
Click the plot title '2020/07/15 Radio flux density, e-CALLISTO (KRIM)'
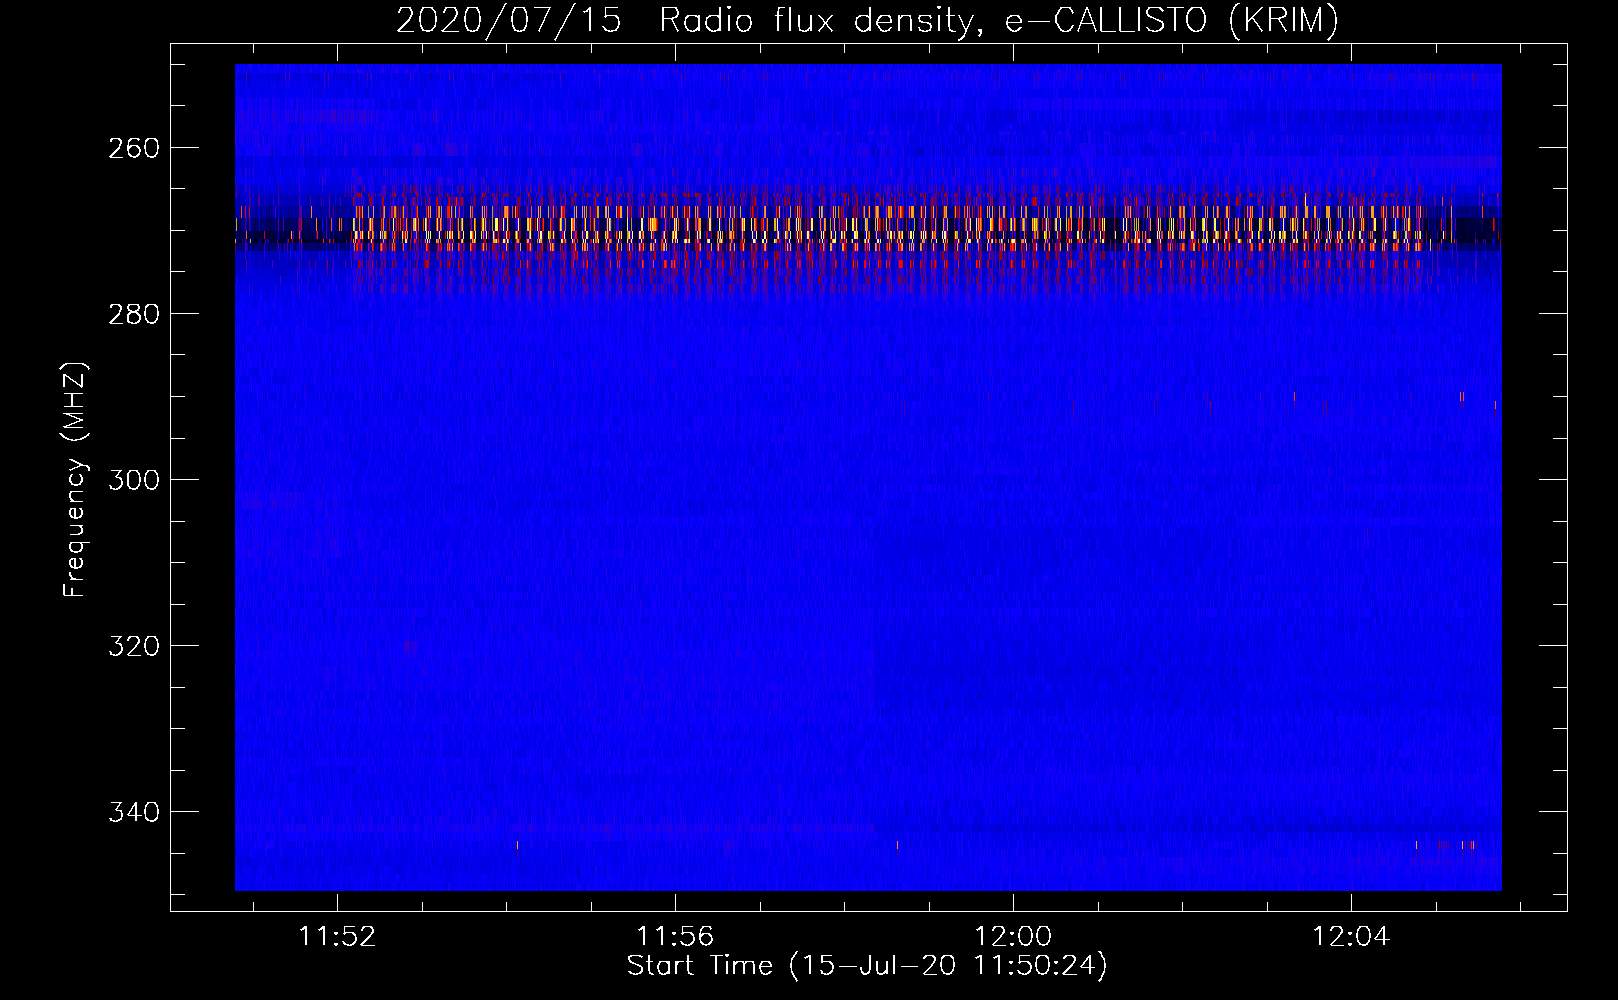(x=867, y=20)
